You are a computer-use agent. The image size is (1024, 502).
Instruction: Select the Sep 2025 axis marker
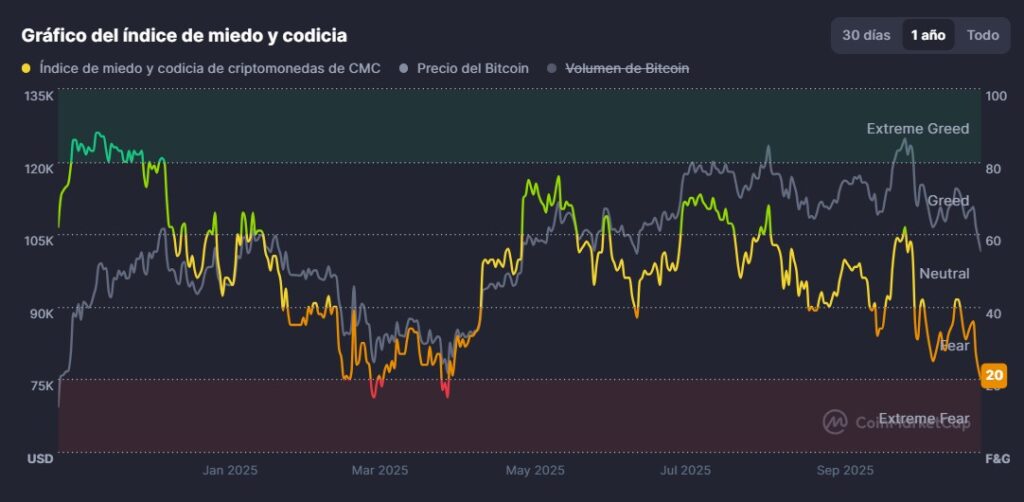[845, 470]
